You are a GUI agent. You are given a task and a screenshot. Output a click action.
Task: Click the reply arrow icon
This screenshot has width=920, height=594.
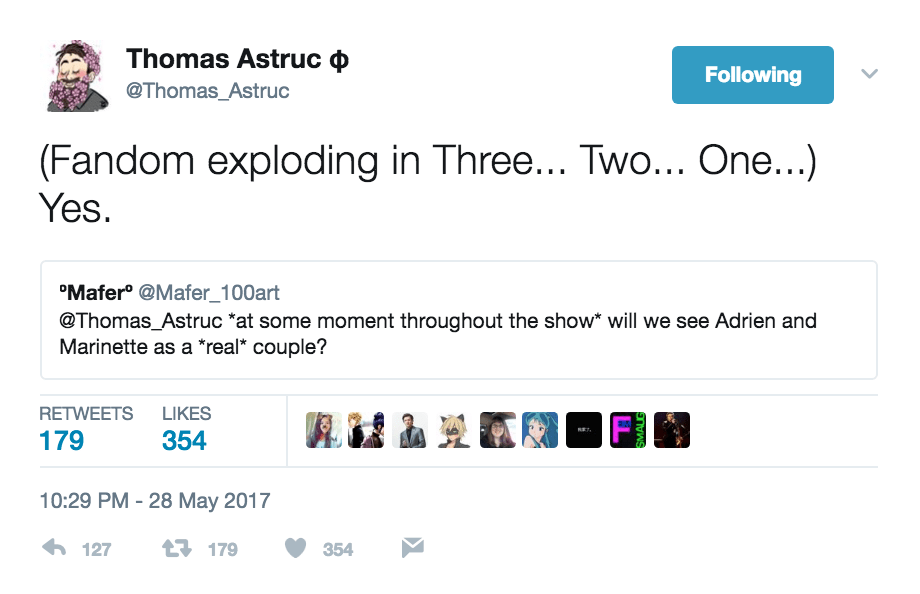(x=54, y=548)
